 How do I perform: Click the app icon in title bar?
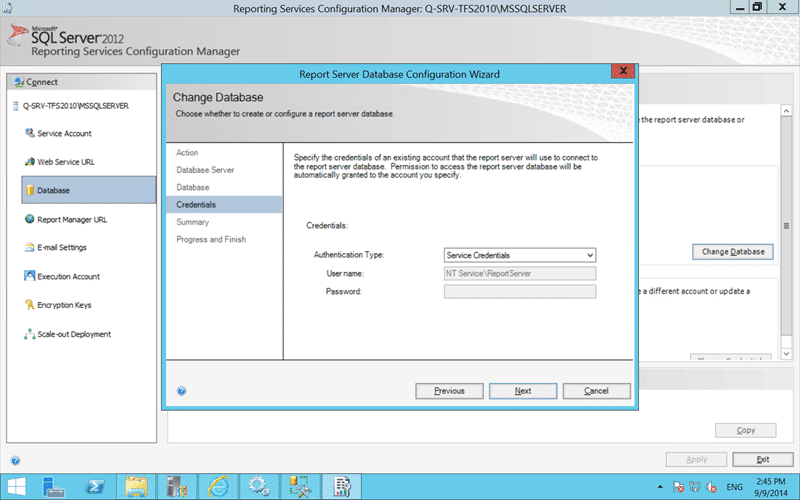tap(8, 8)
